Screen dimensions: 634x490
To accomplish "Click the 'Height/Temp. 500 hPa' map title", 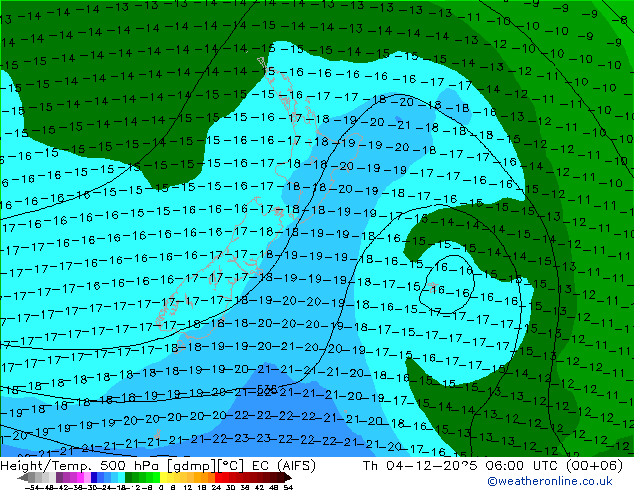I will click(82, 466).
